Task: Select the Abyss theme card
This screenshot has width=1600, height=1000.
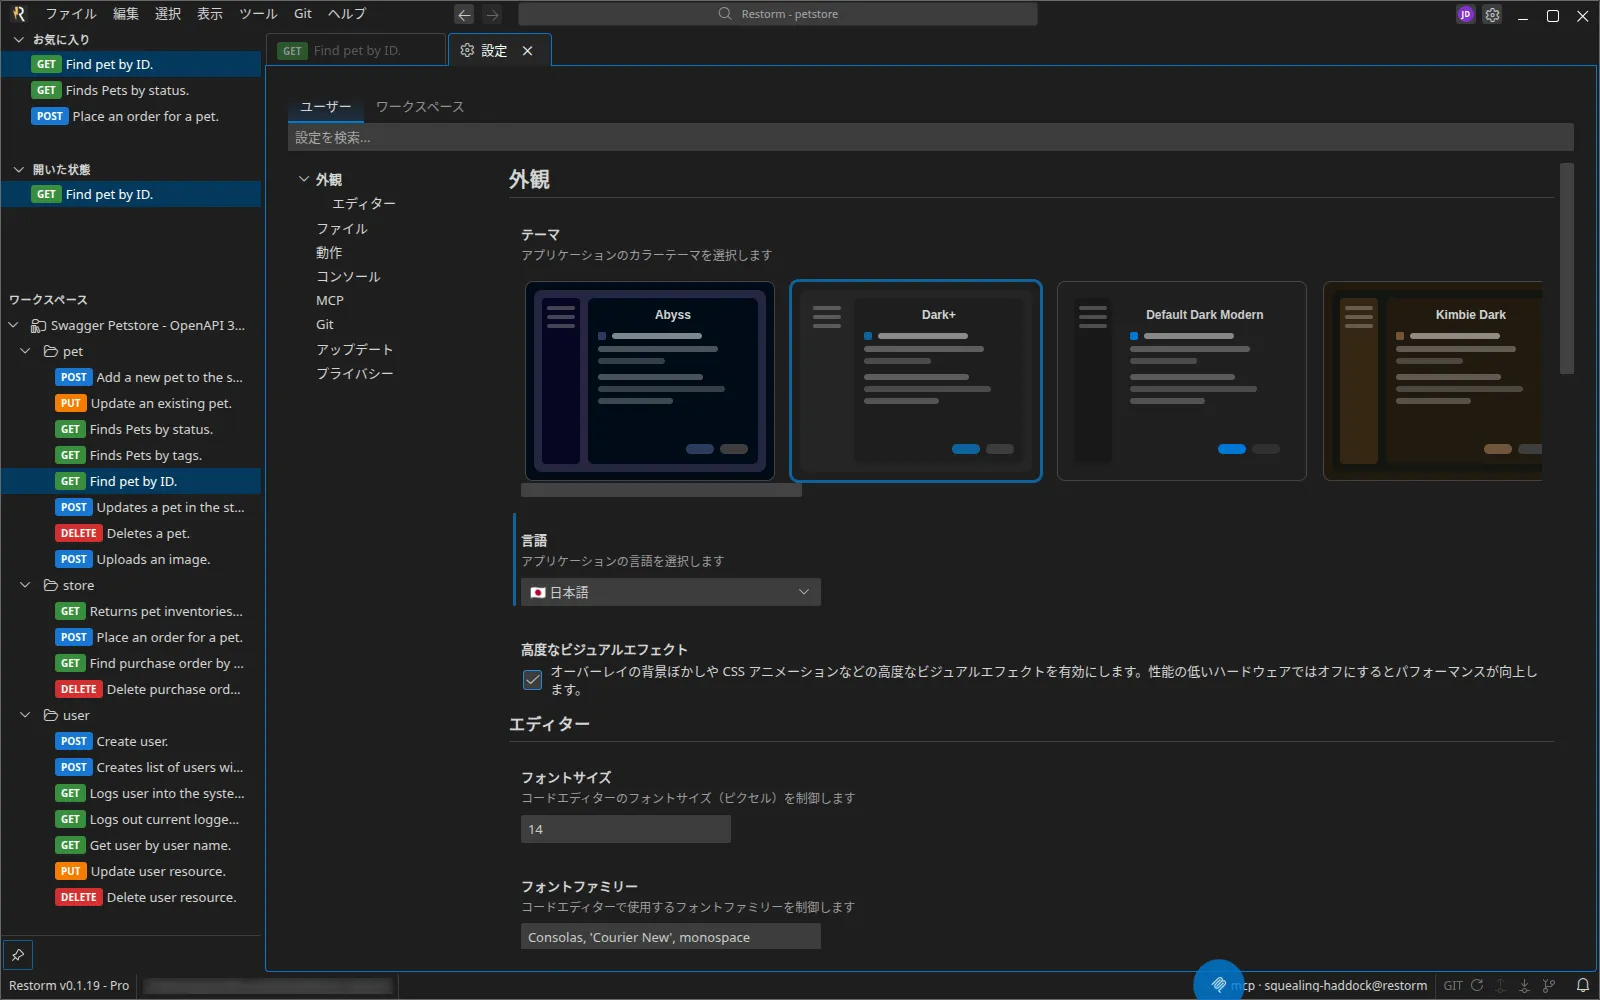Action: 650,381
